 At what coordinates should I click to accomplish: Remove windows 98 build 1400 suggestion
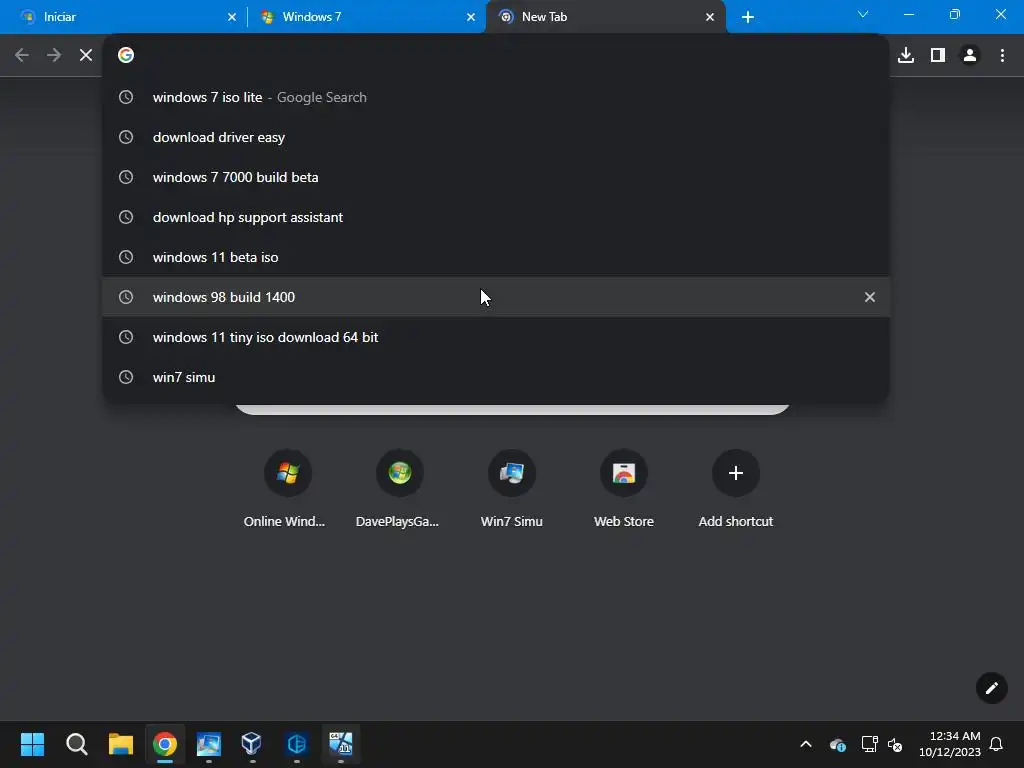[870, 297]
